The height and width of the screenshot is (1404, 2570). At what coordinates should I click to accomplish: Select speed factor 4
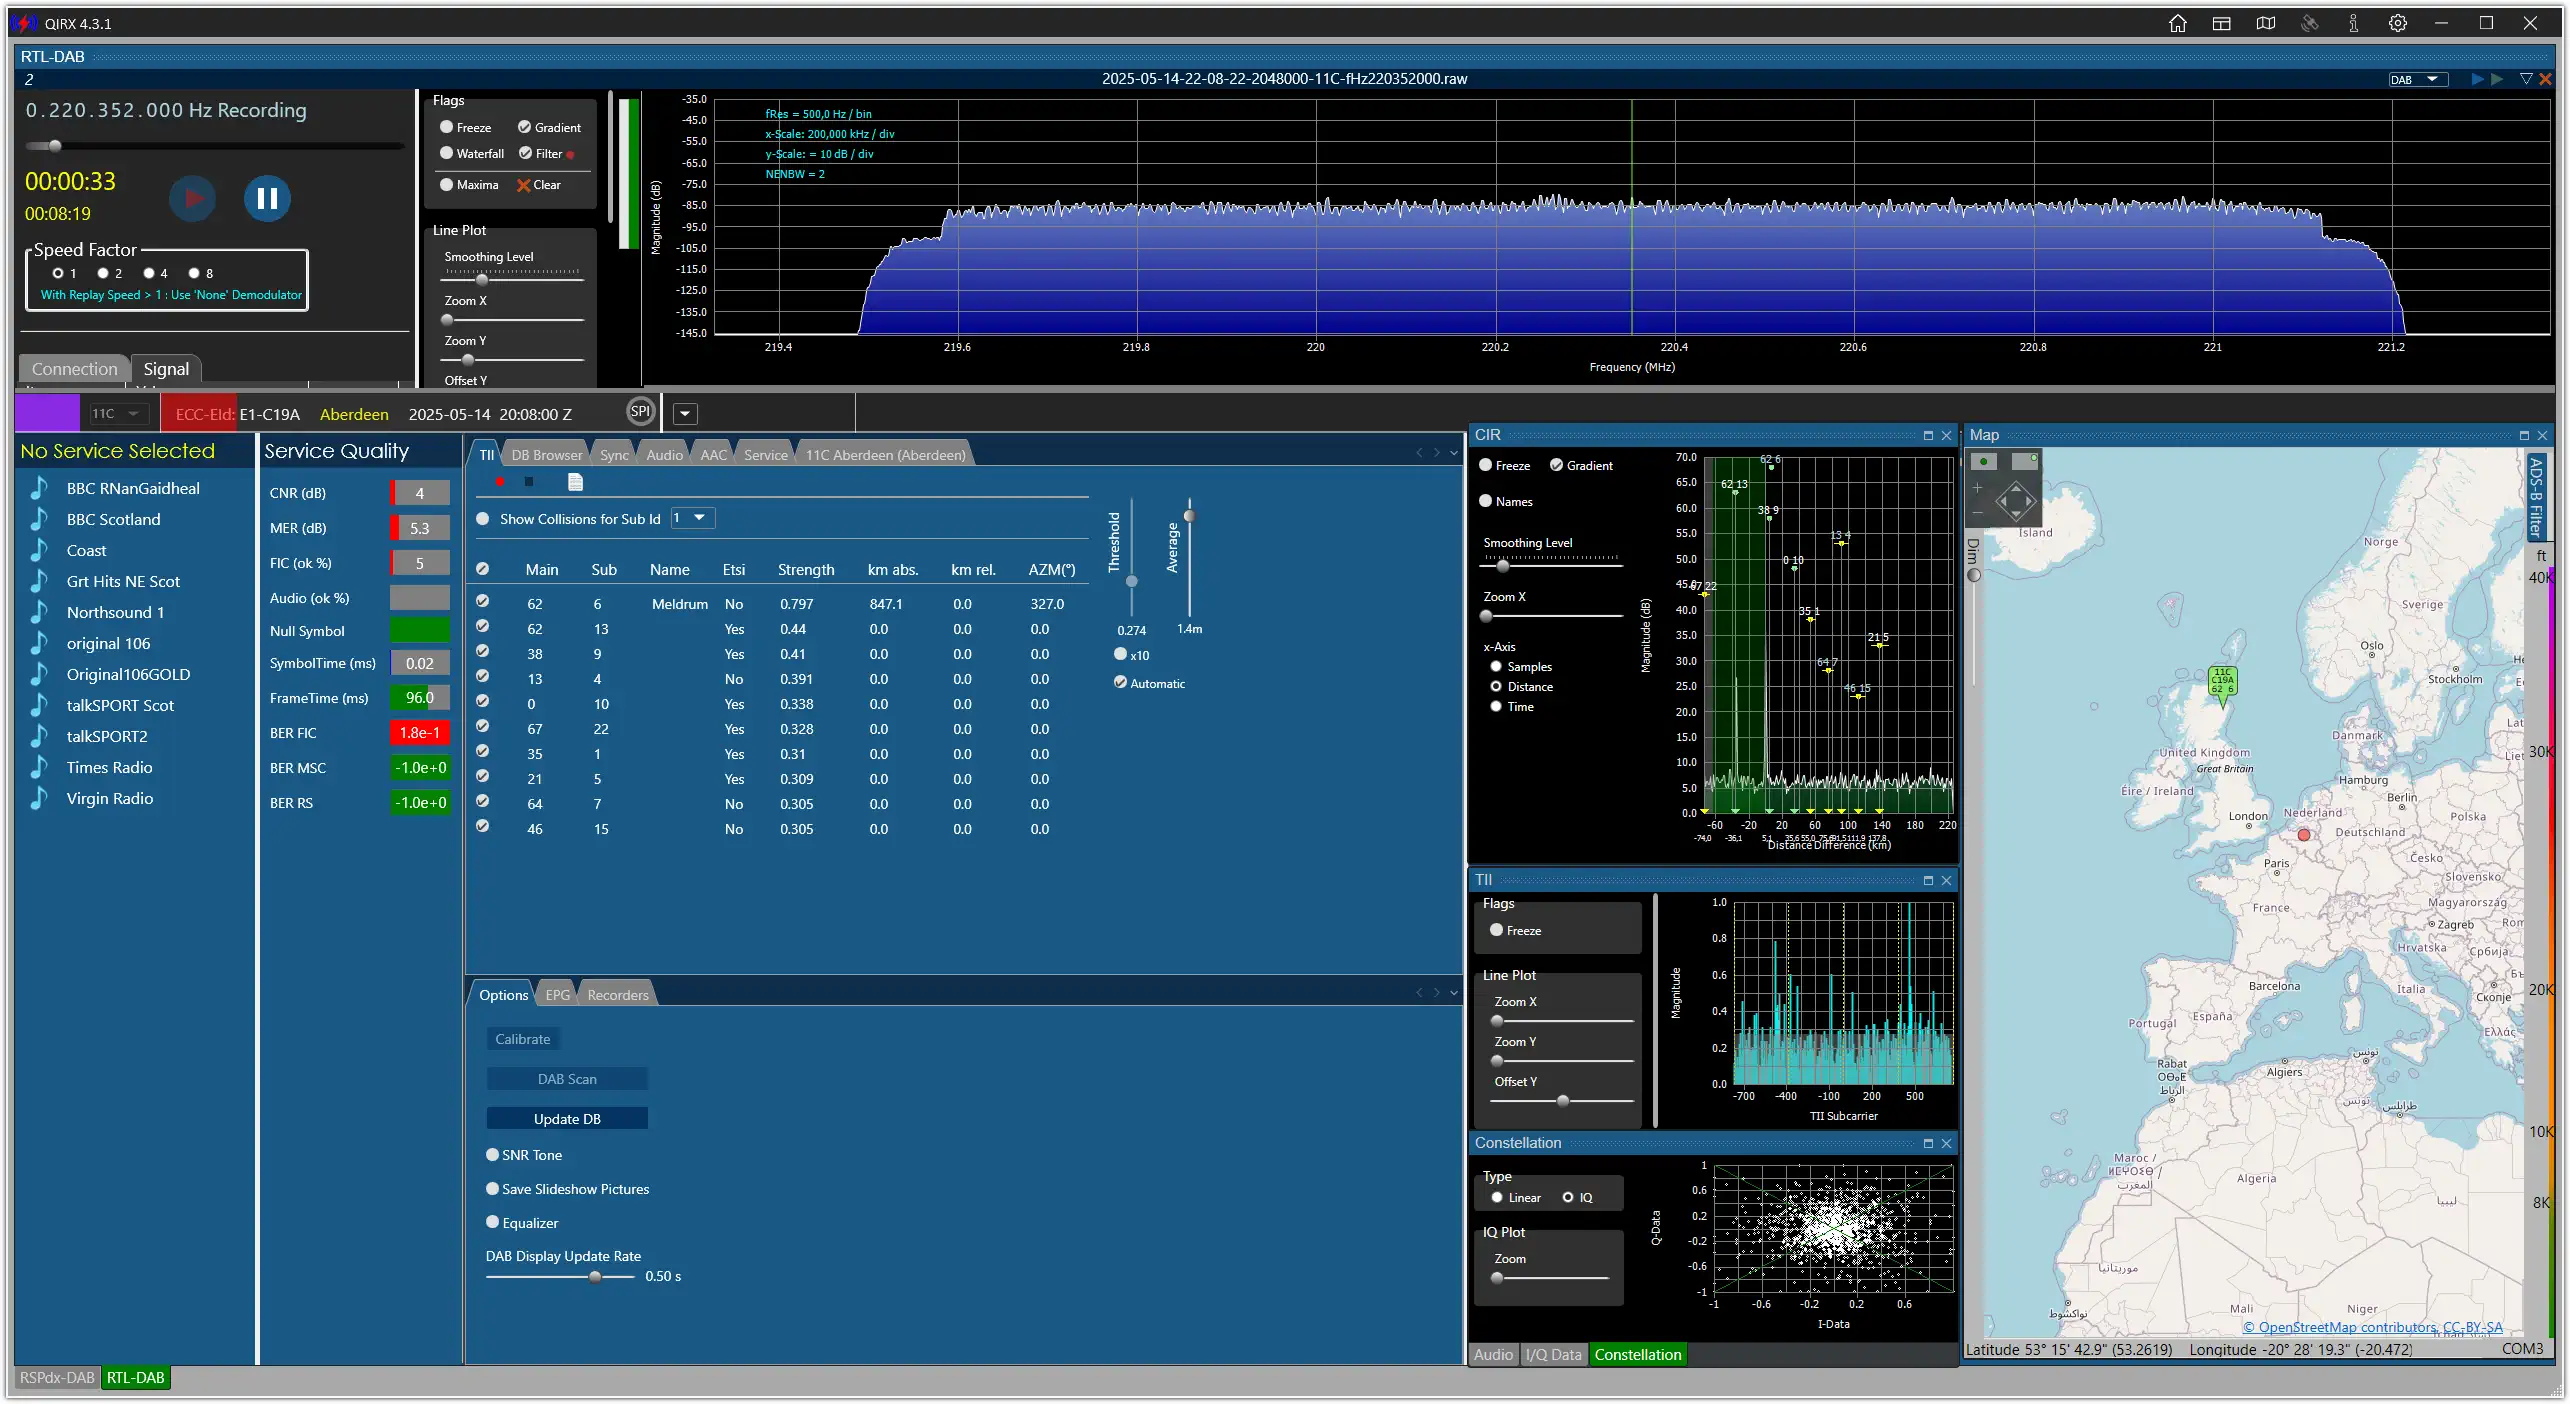[x=148, y=273]
